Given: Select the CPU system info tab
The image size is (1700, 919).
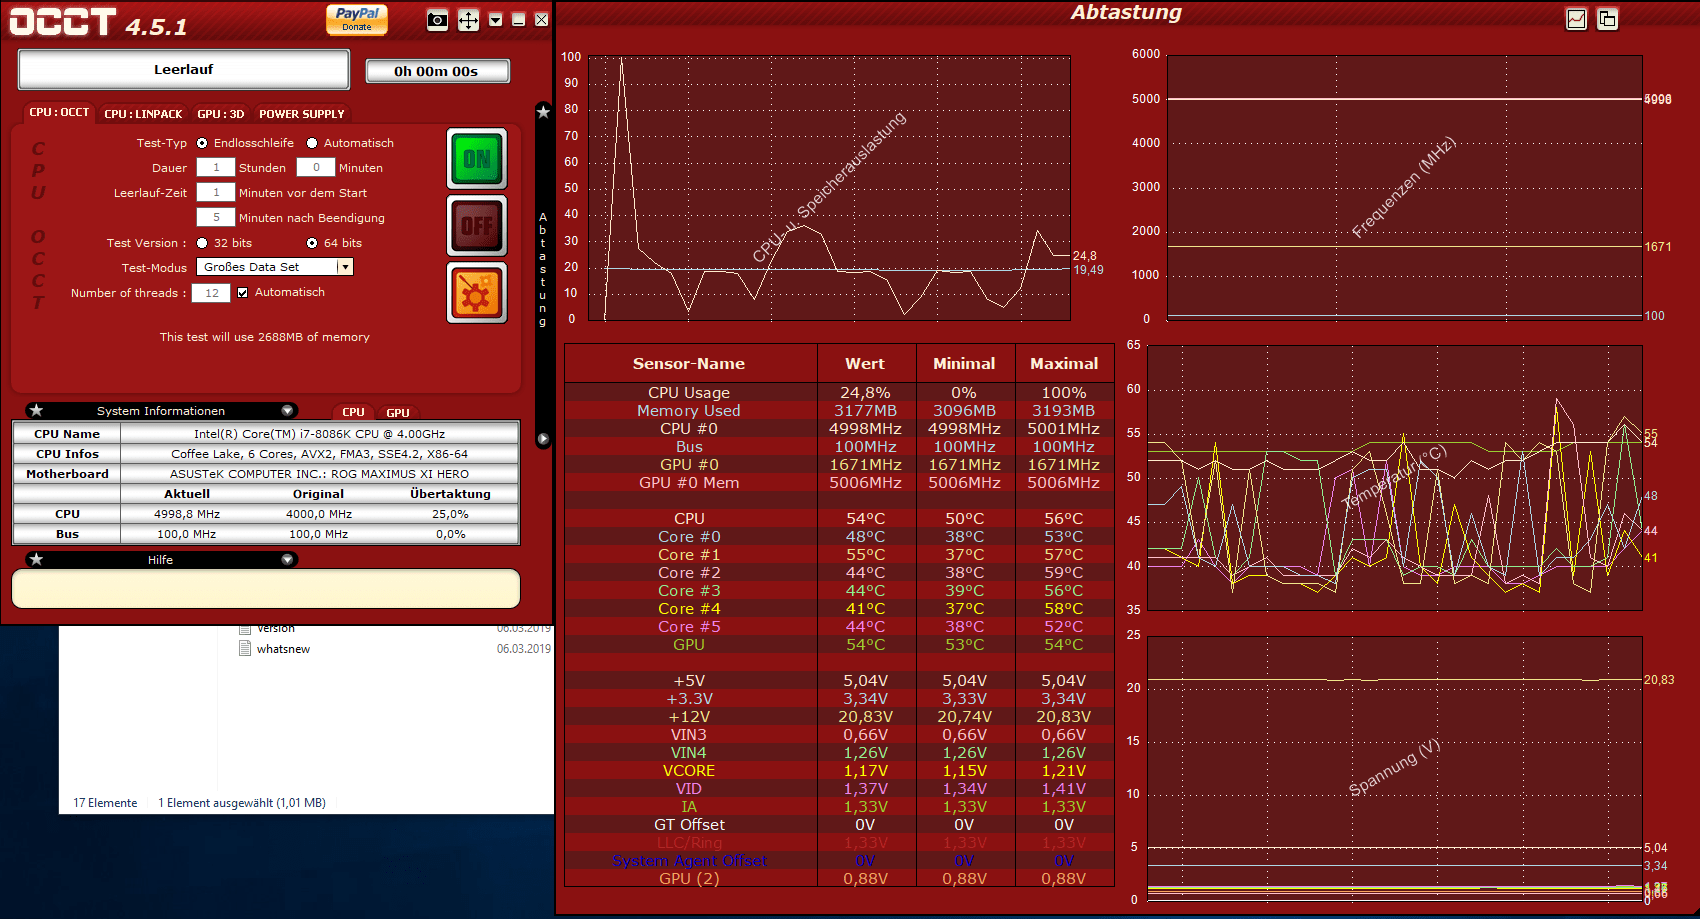Looking at the screenshot, I should pyautogui.click(x=353, y=412).
